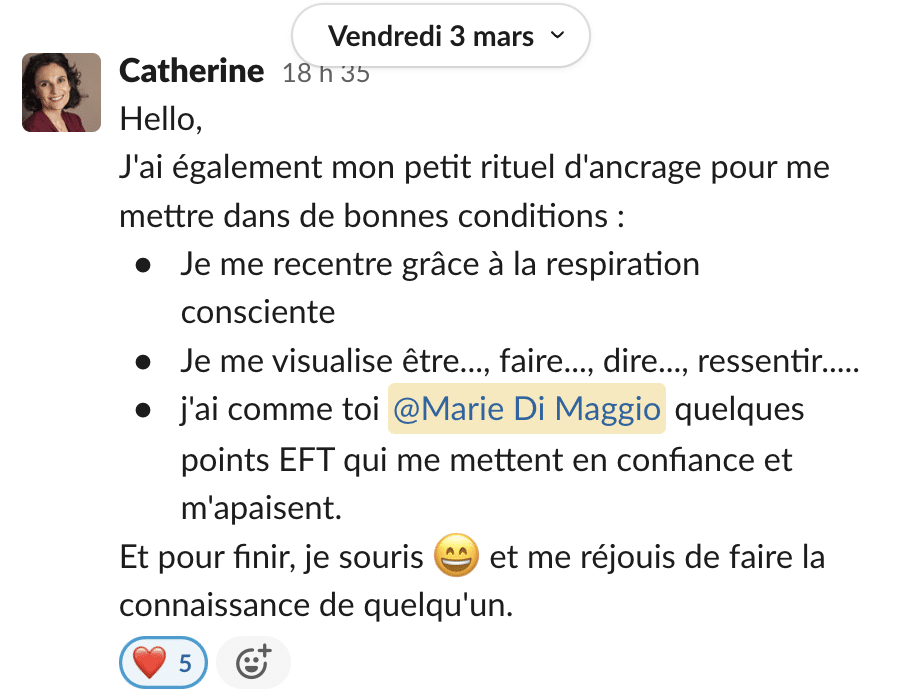Click the add reaction smiley icon
Viewport: 902px width, 696px height.
[x=254, y=663]
